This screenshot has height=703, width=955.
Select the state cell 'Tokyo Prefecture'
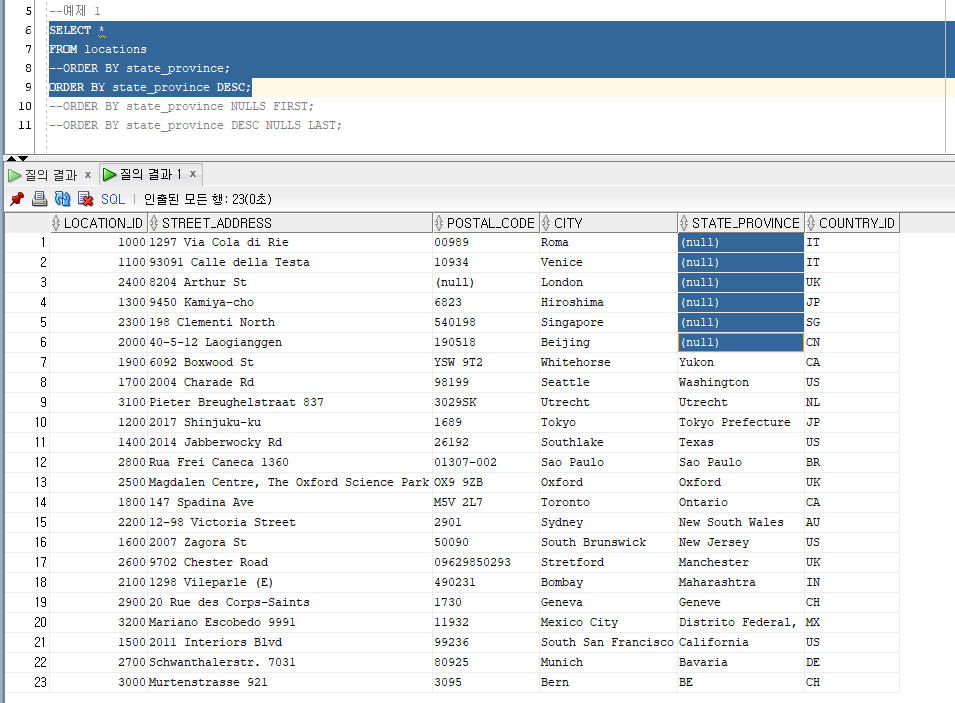point(741,423)
